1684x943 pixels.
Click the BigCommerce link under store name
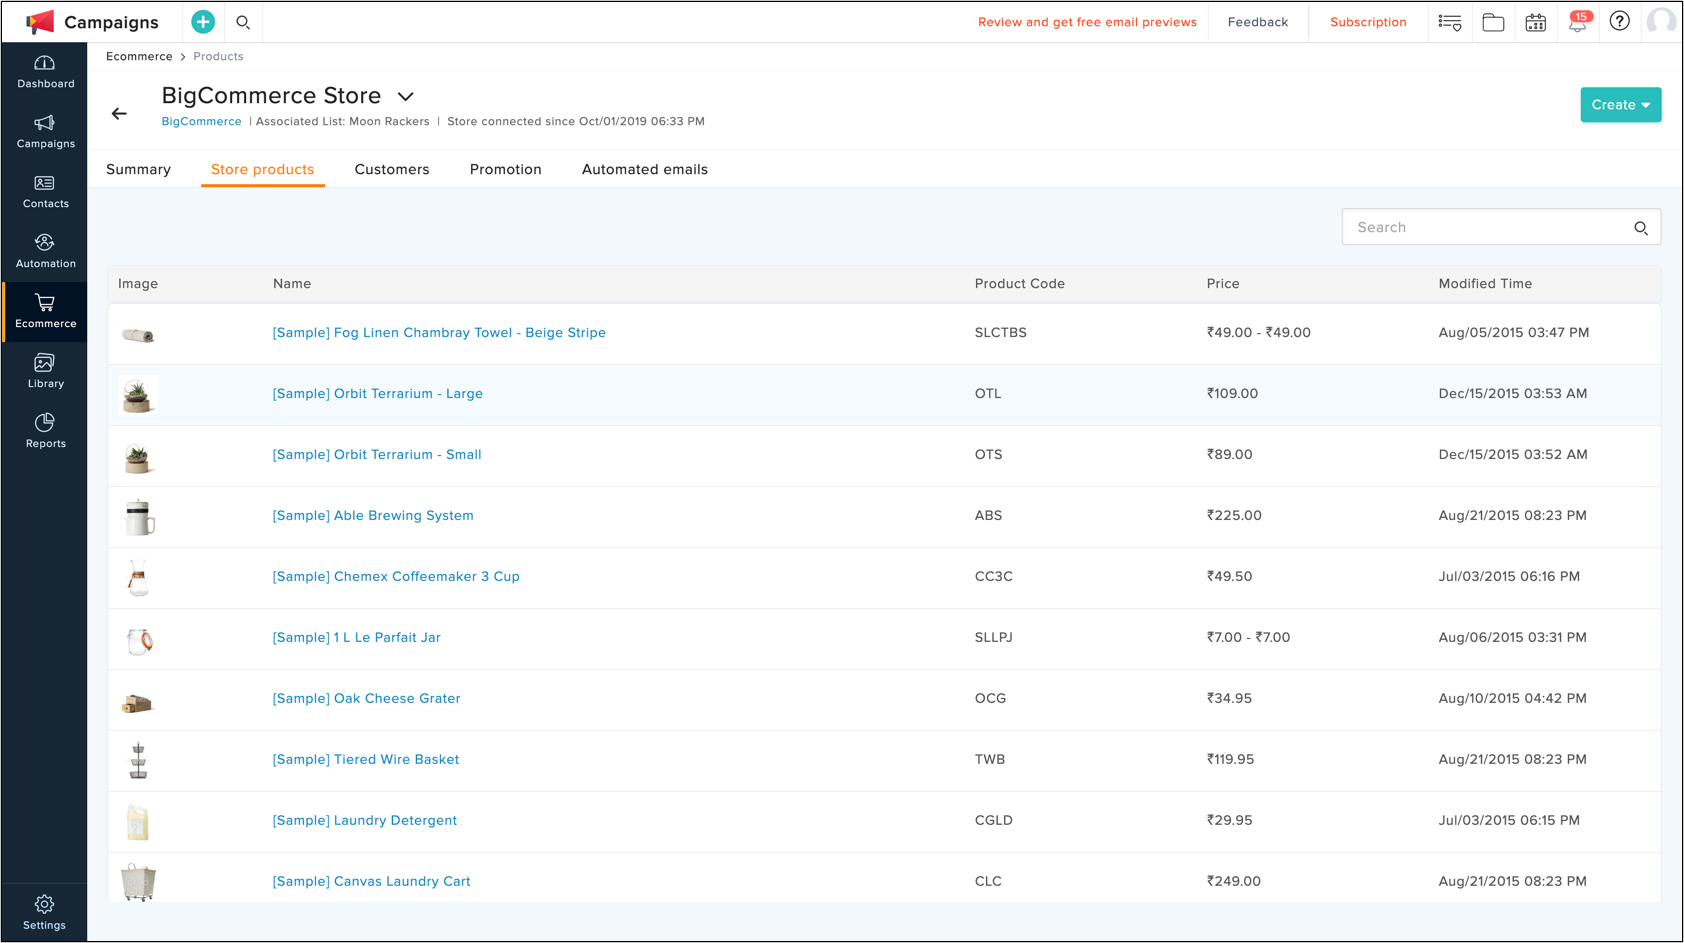click(x=201, y=121)
